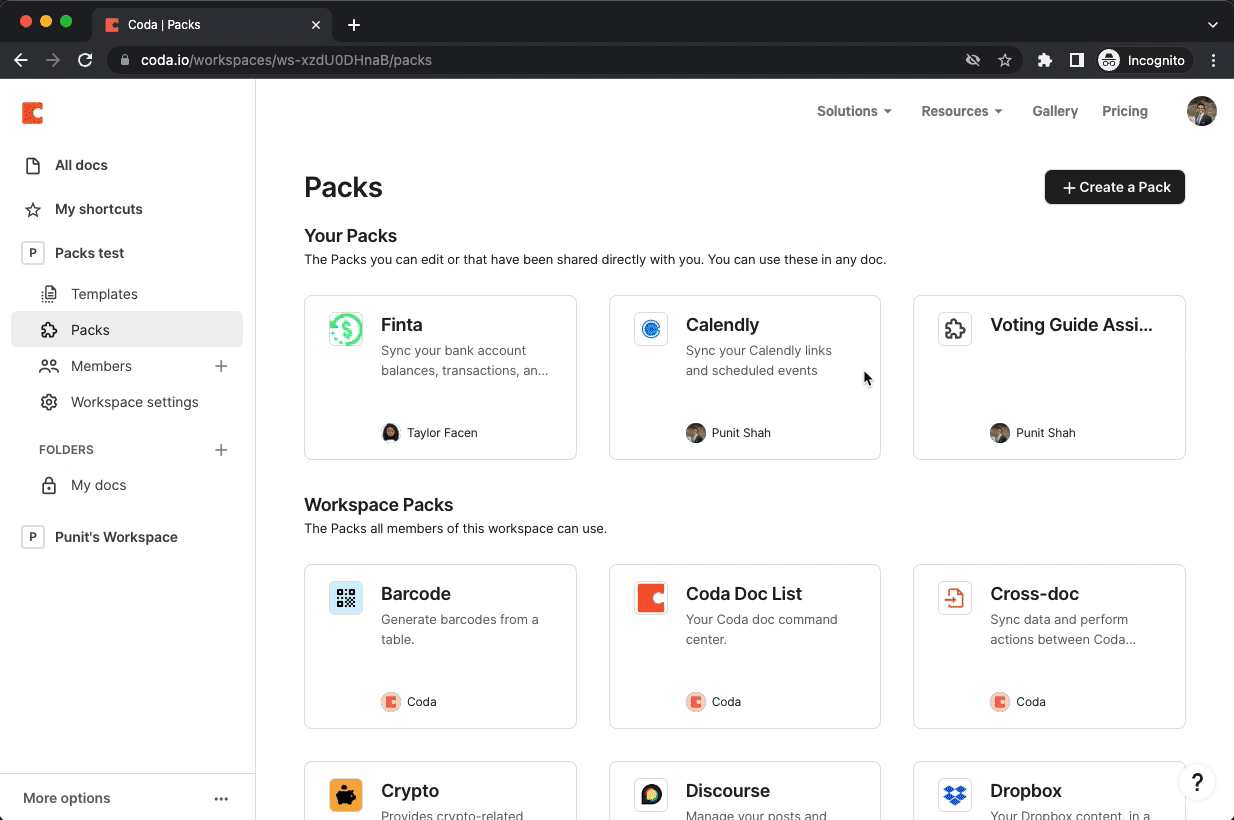The image size is (1234, 820).
Task: Open the Pricing link
Action: click(x=1125, y=111)
